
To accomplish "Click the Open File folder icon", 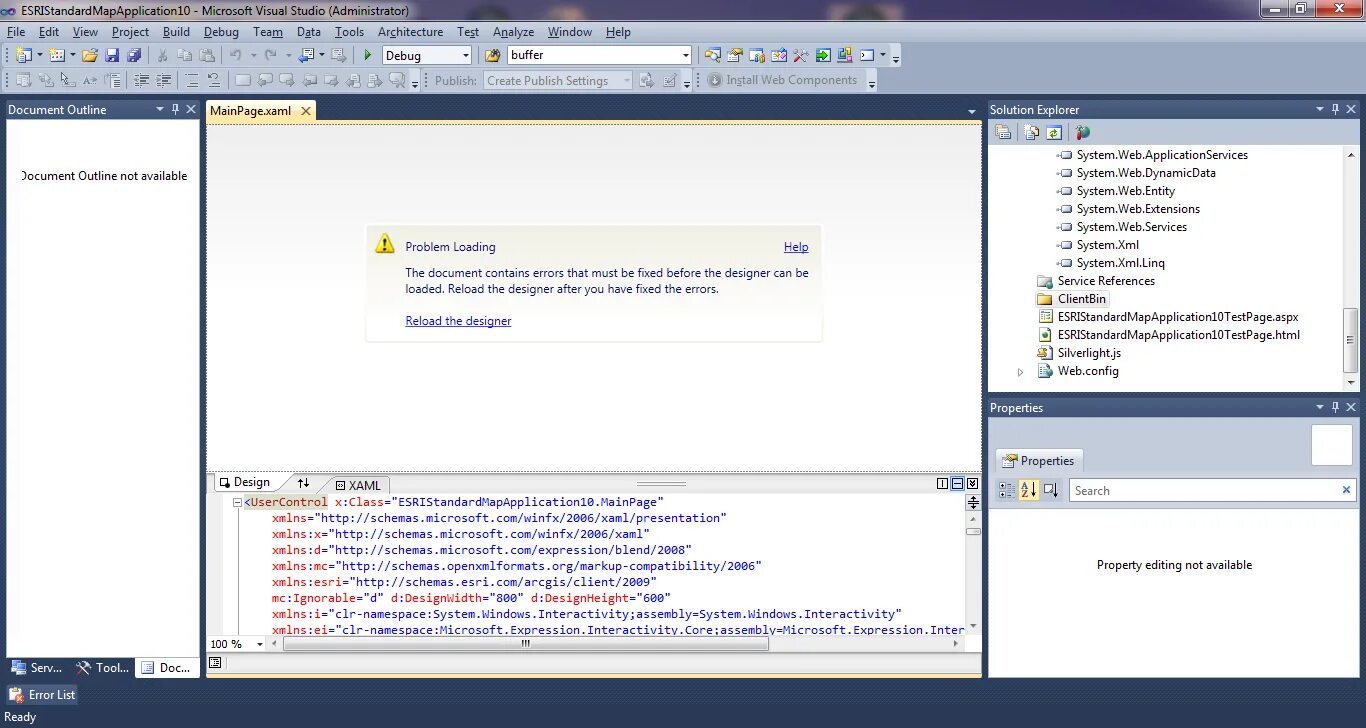I will tap(90, 56).
